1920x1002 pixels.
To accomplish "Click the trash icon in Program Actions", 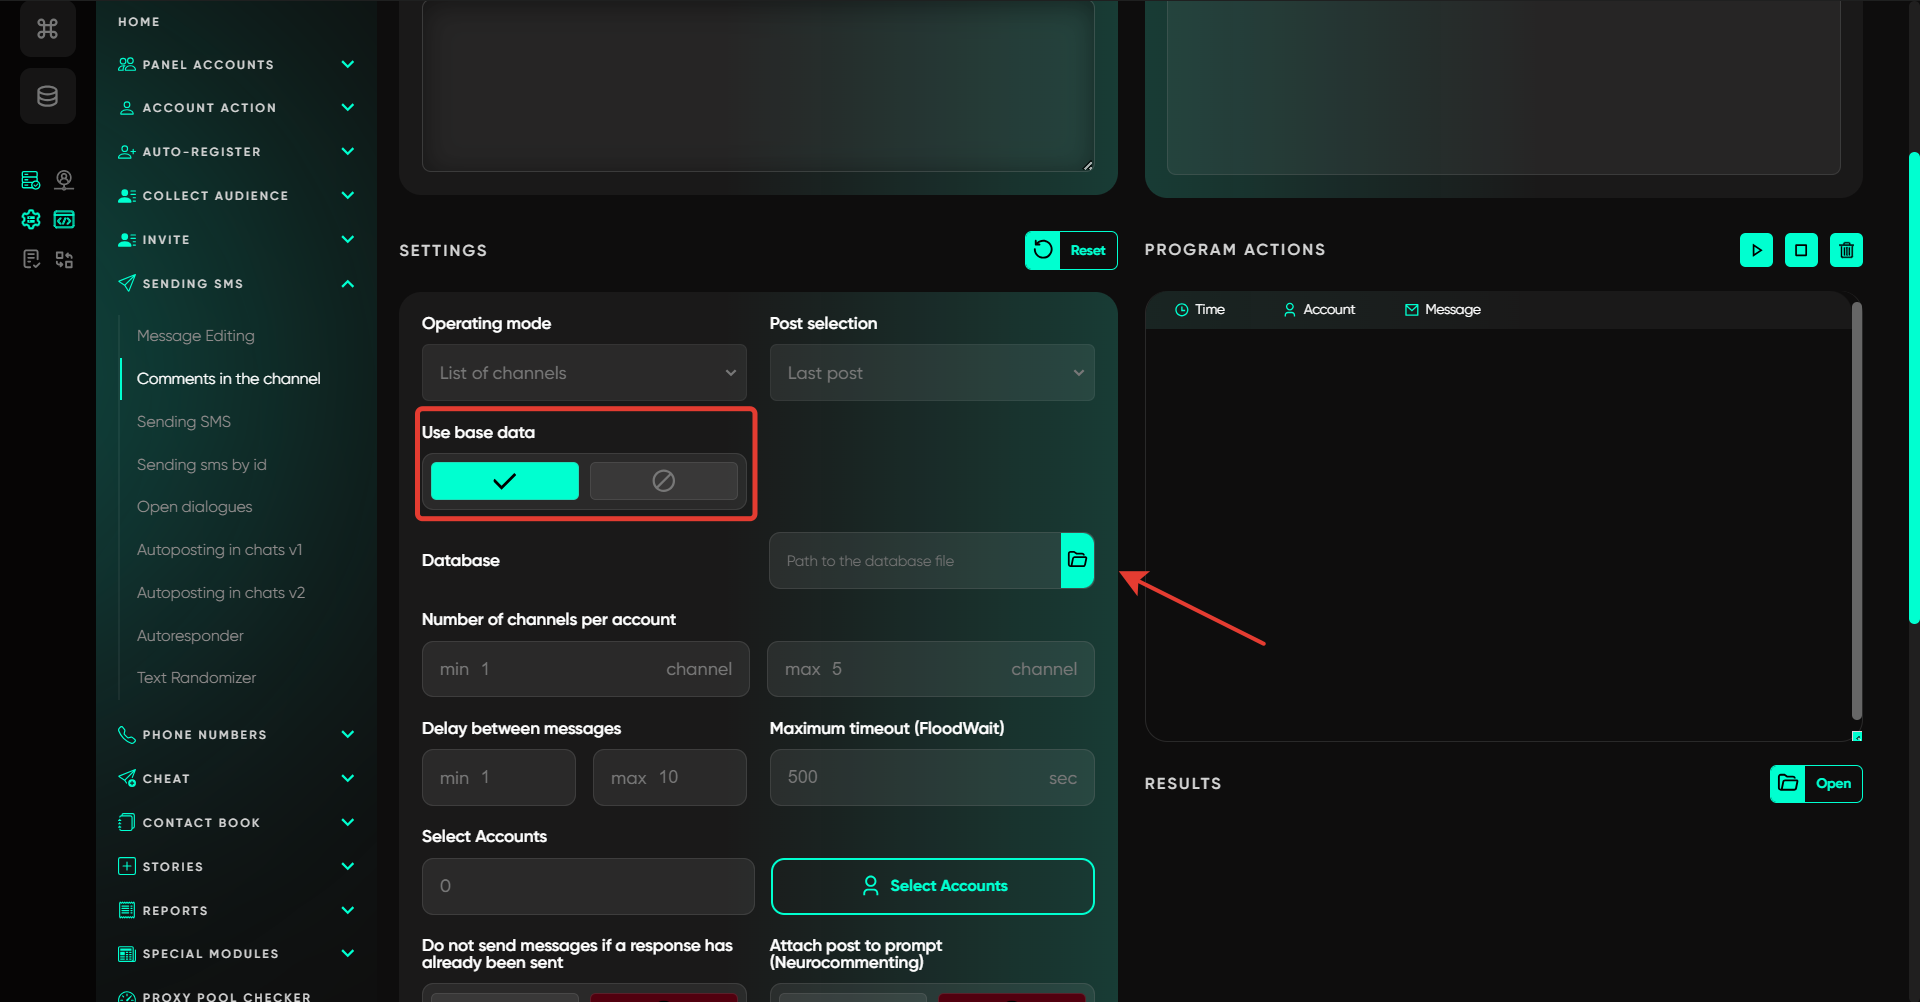I will (1846, 250).
